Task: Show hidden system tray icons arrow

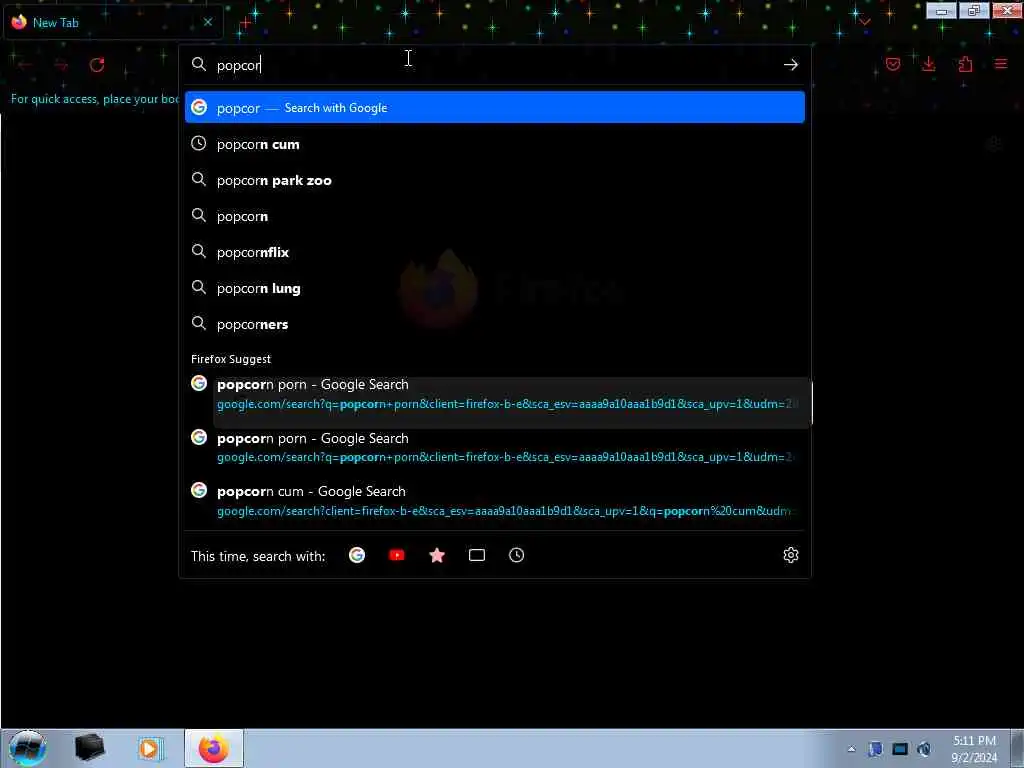Action: [851, 749]
